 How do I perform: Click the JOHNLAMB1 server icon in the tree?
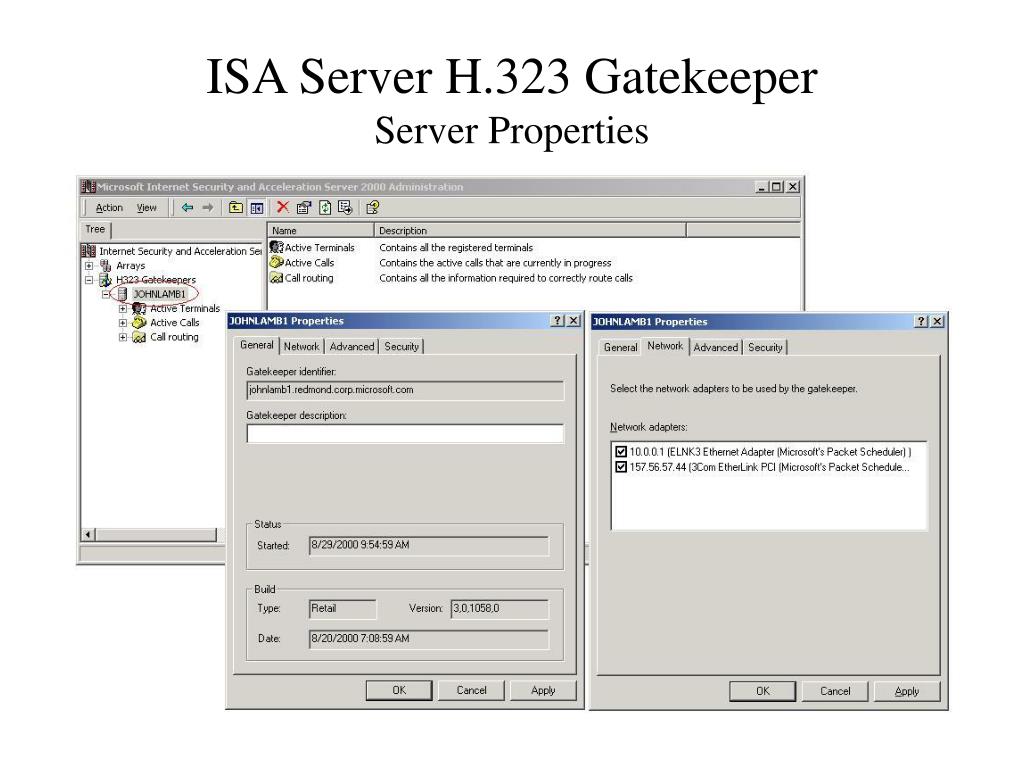[122, 294]
